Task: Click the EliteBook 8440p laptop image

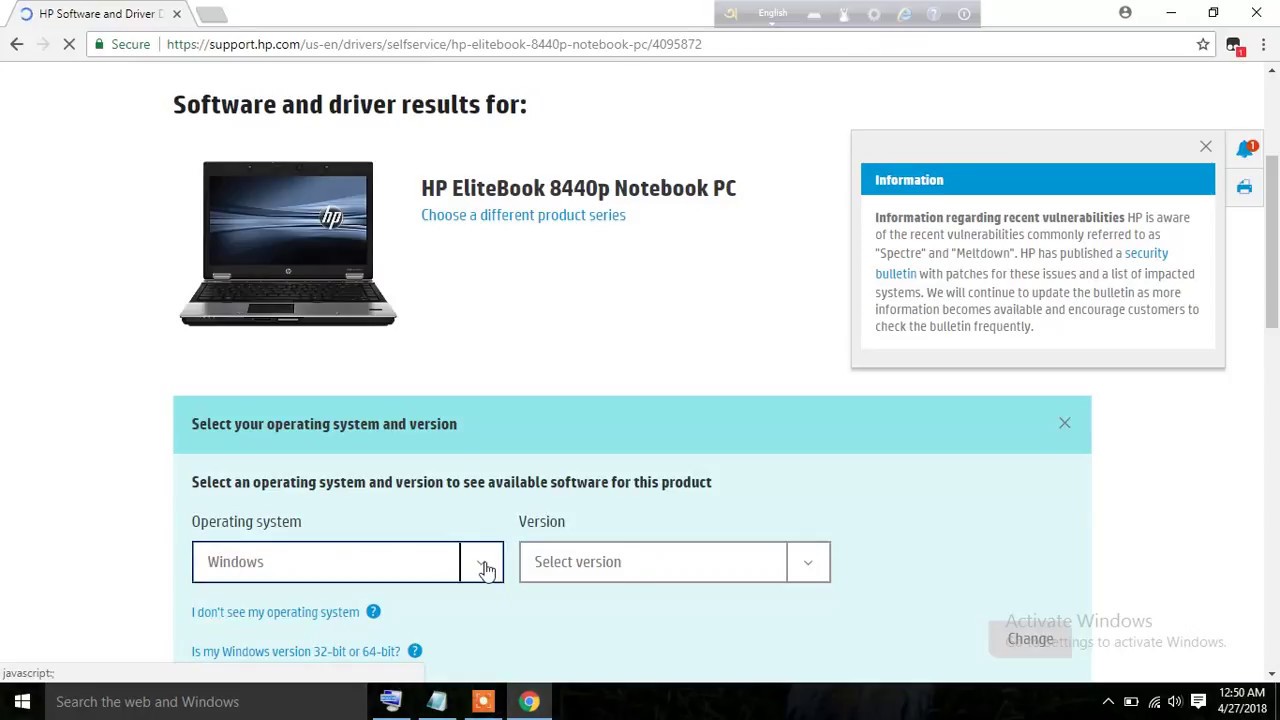Action: click(288, 244)
